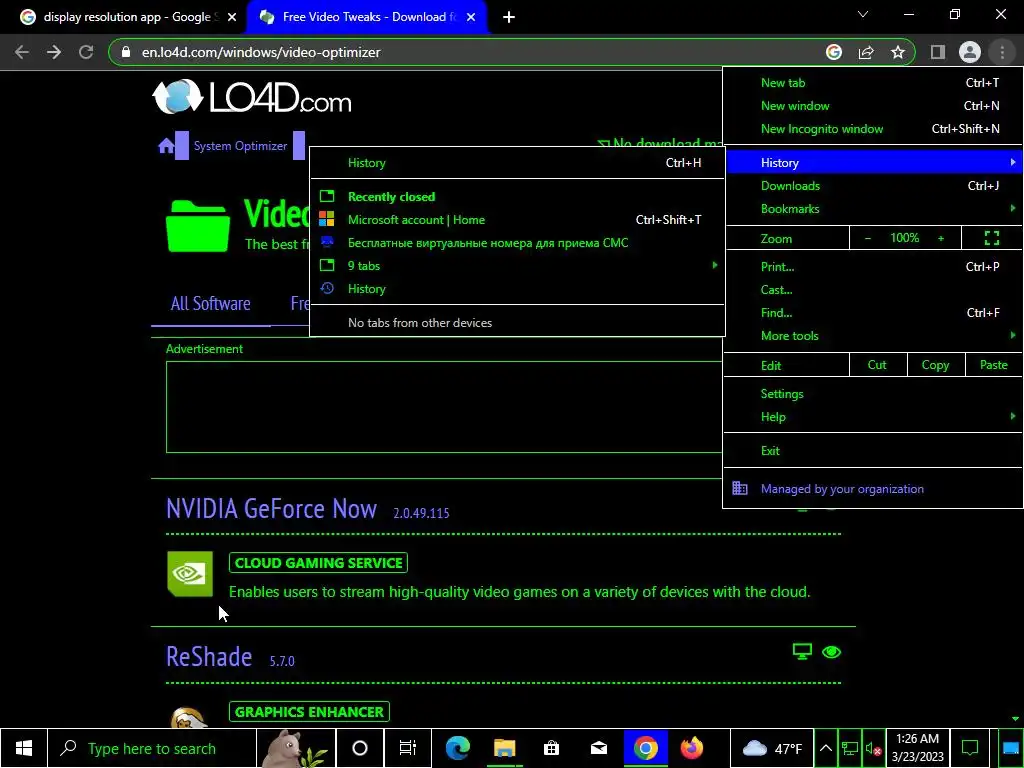Open the Chrome profile avatar

[970, 52]
